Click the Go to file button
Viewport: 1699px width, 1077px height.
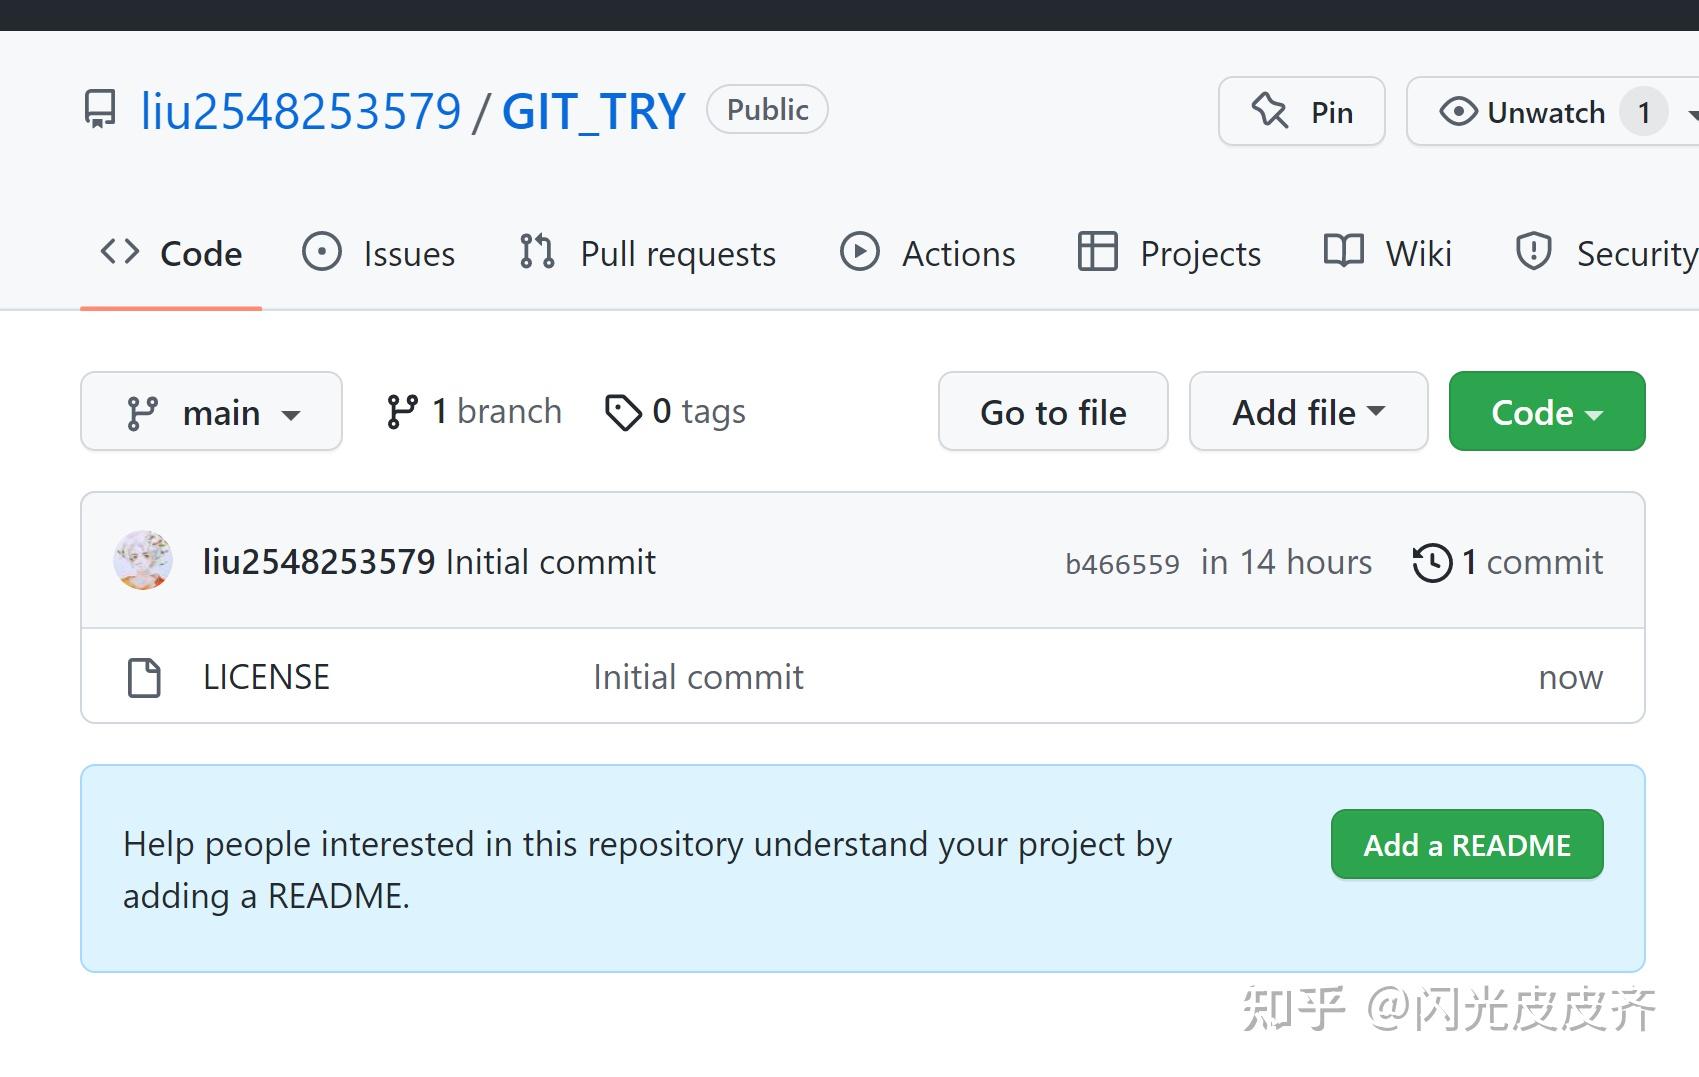(x=1053, y=411)
